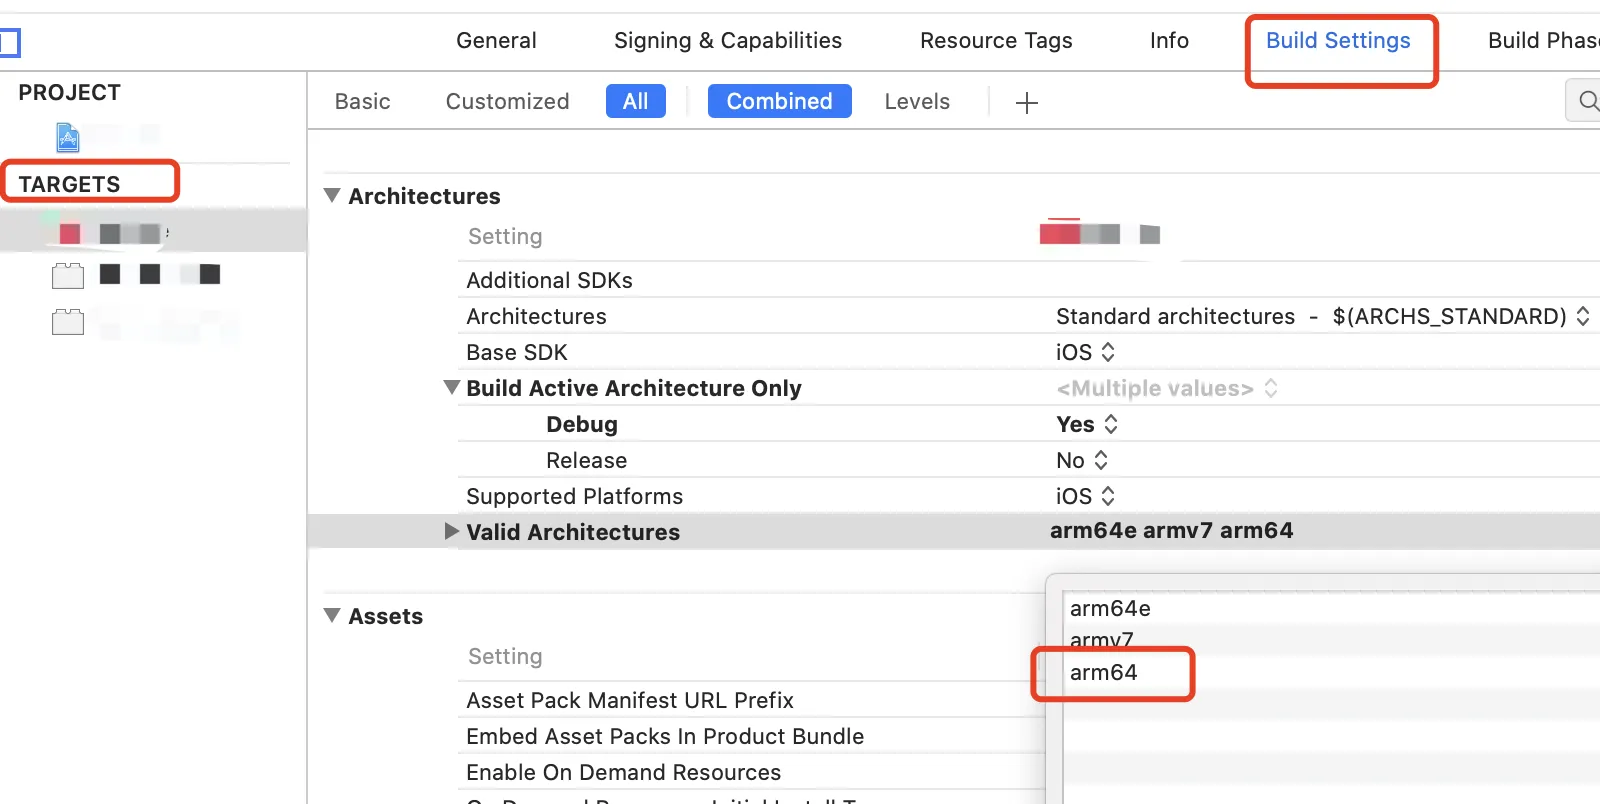Switch view to Combined
Image resolution: width=1600 pixels, height=804 pixels.
pyautogui.click(x=779, y=101)
